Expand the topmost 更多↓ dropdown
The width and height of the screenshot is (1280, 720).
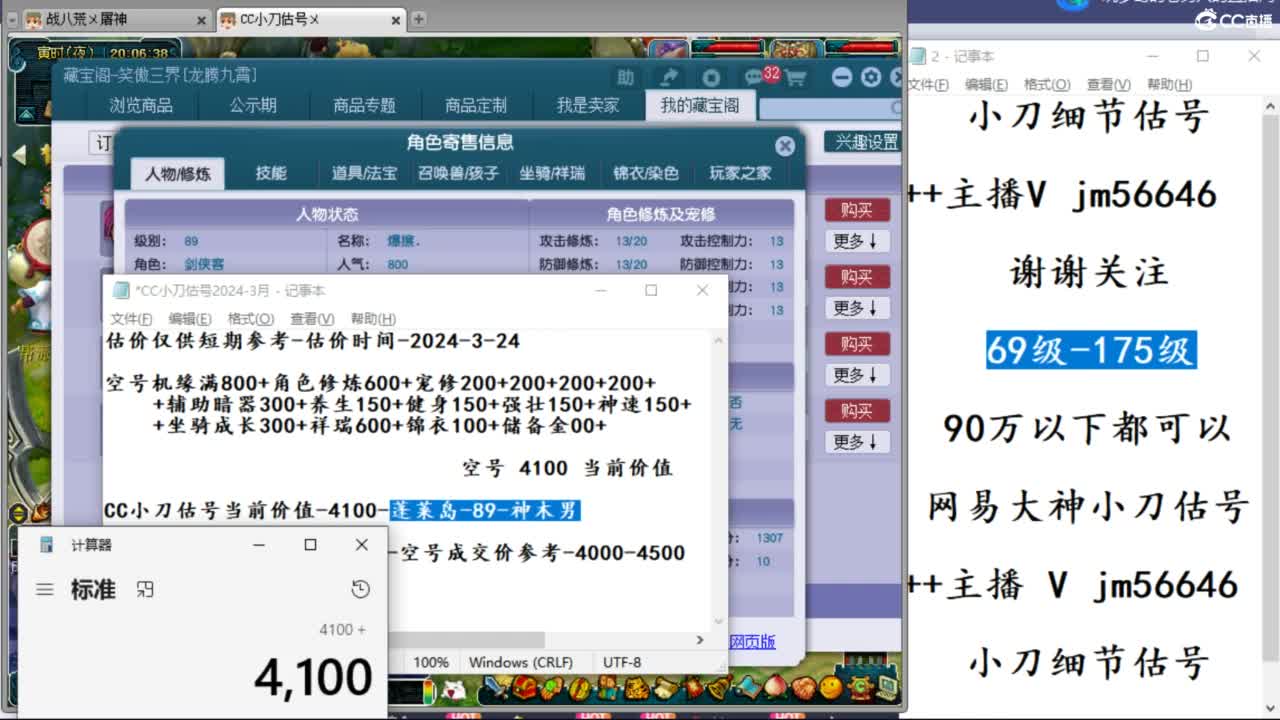pyautogui.click(x=857, y=241)
